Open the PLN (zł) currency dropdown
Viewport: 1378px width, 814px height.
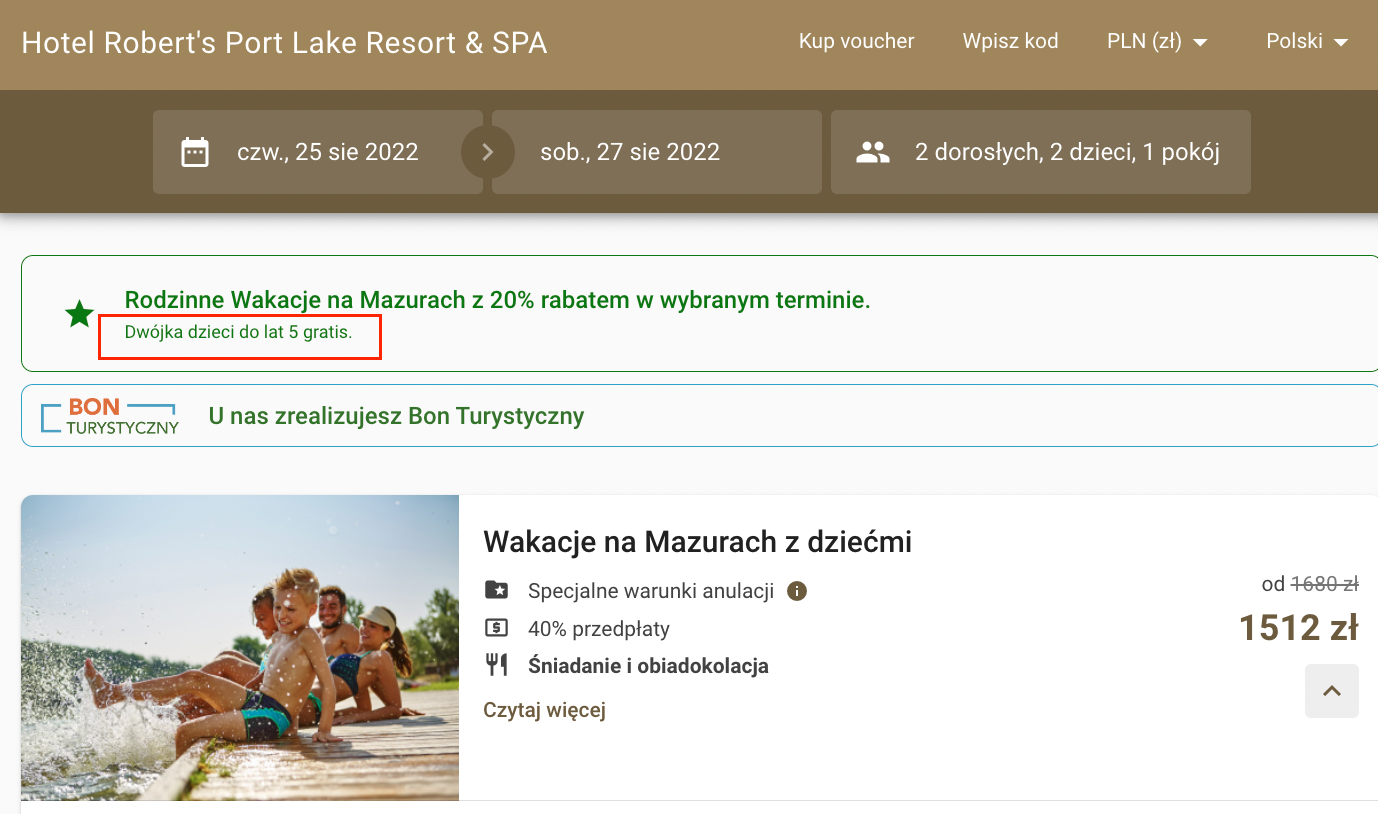click(x=1158, y=41)
